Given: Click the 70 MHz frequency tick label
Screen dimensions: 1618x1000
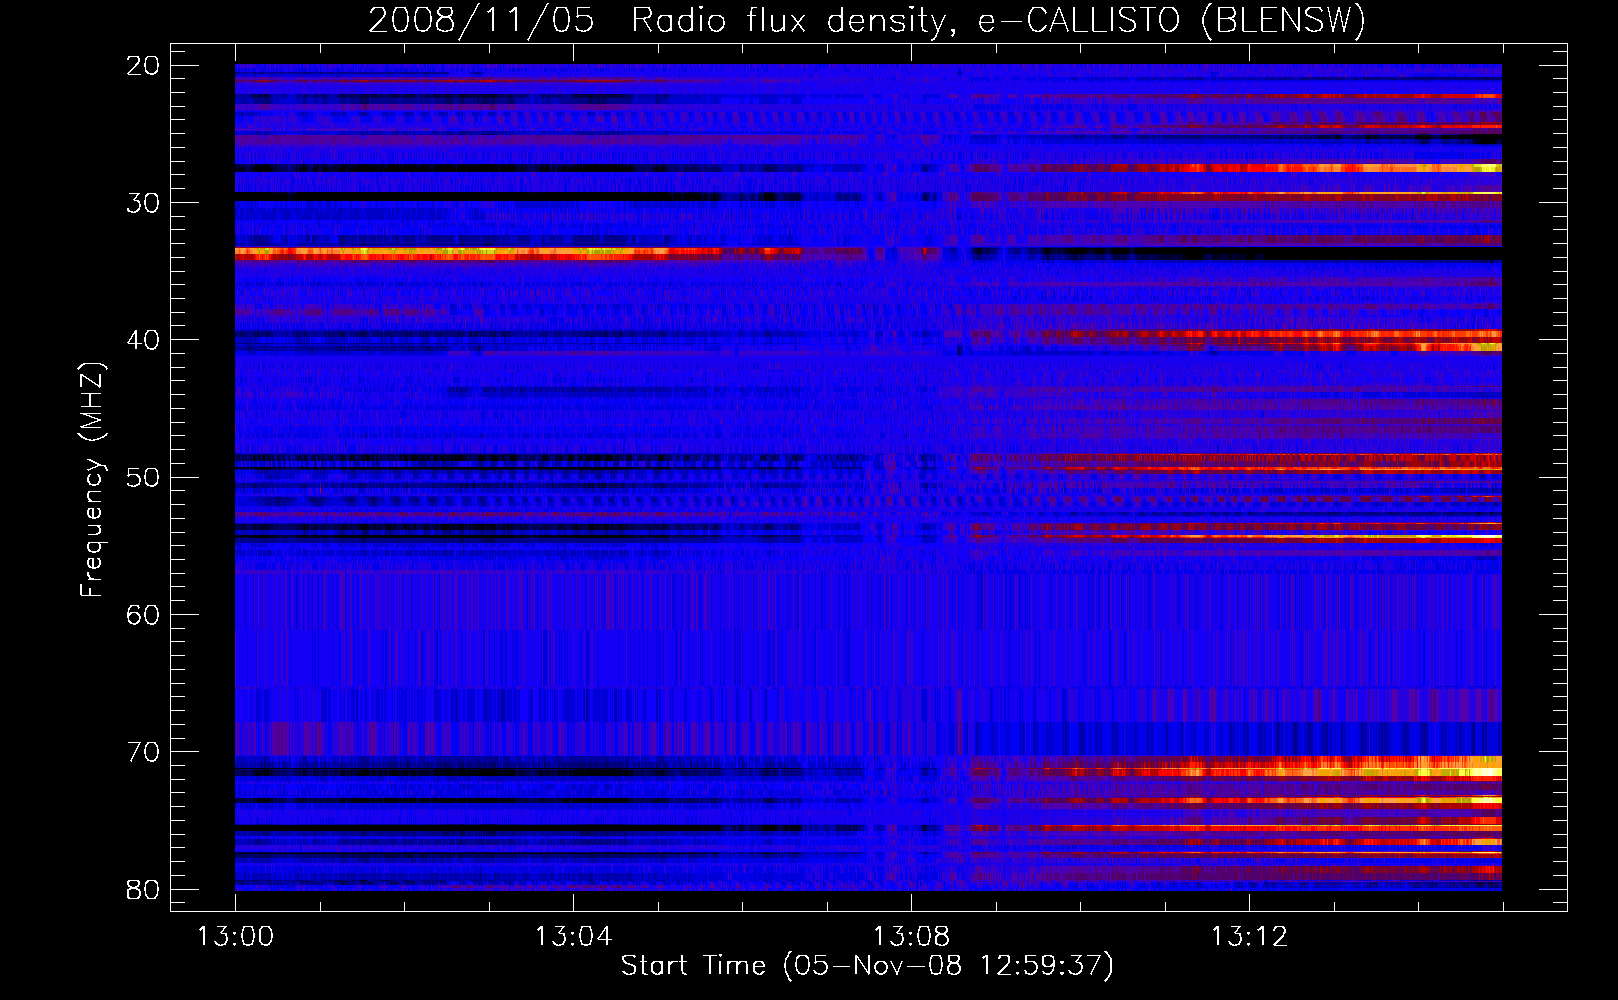Looking at the screenshot, I should click(x=144, y=752).
